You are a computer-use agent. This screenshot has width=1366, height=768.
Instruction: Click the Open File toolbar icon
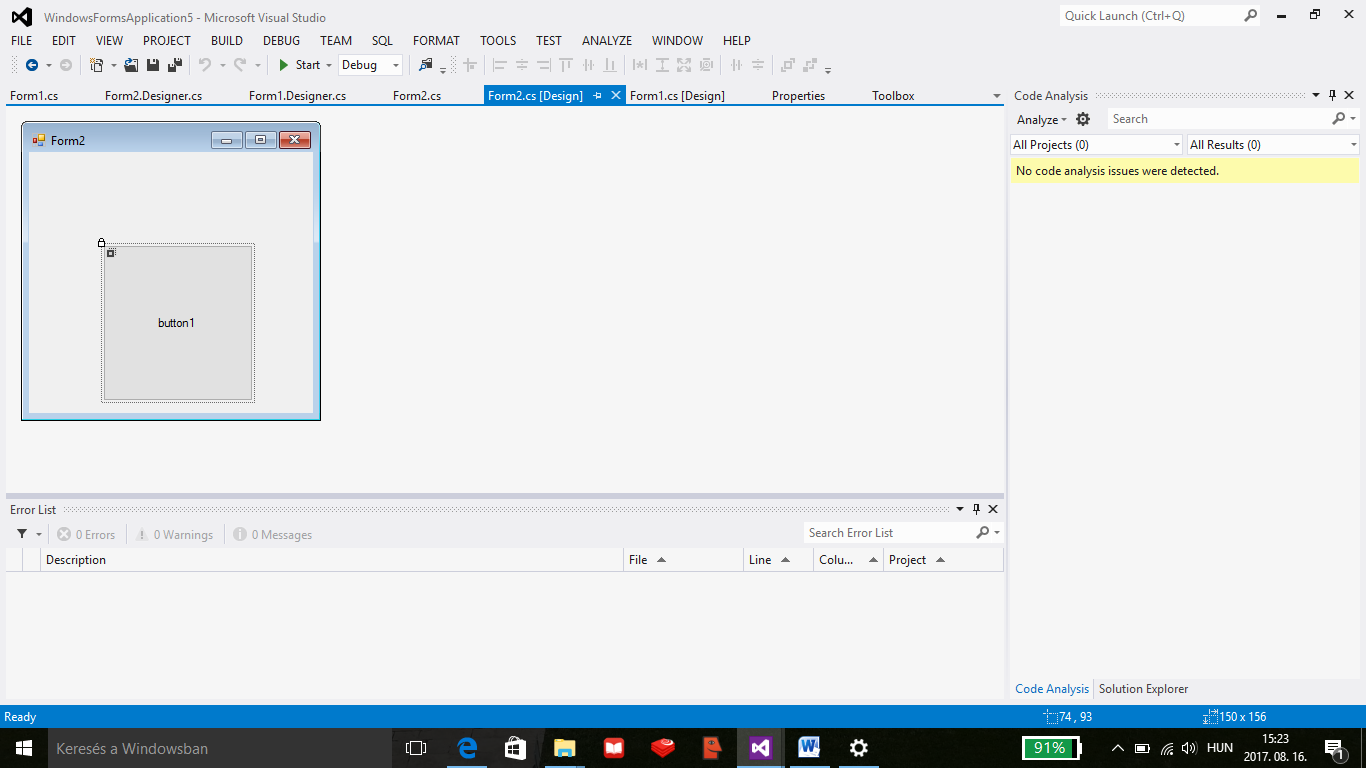click(131, 65)
